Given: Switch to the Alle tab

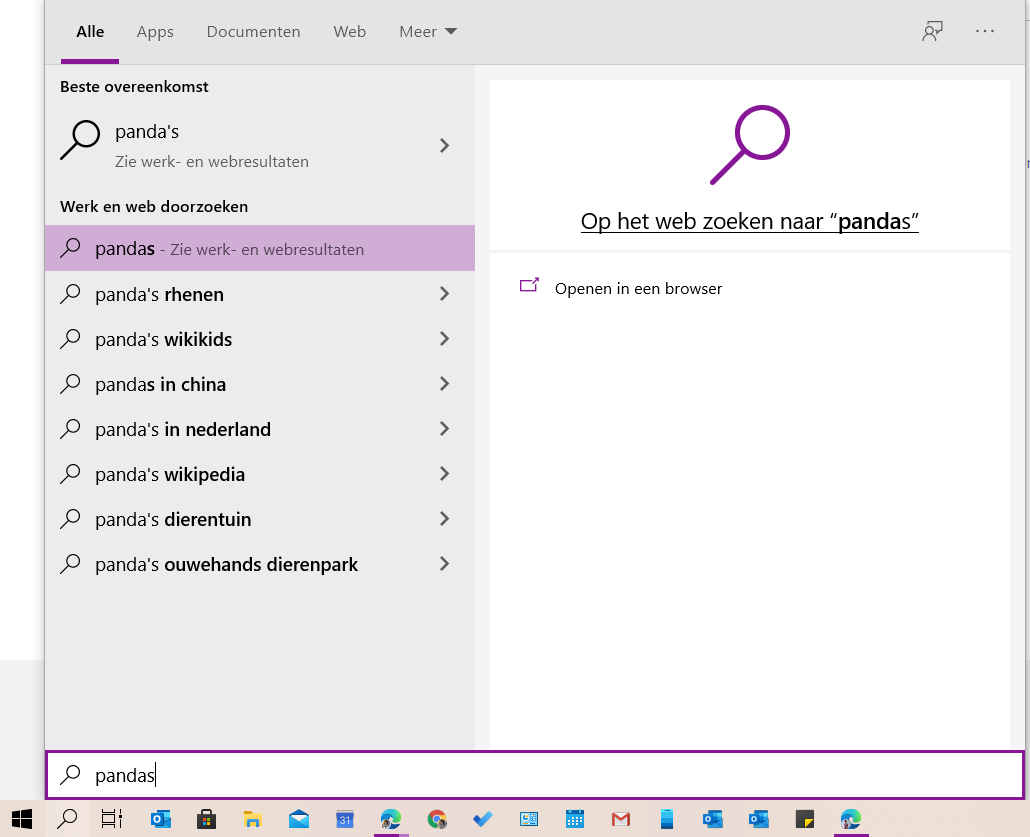Looking at the screenshot, I should click(x=90, y=32).
